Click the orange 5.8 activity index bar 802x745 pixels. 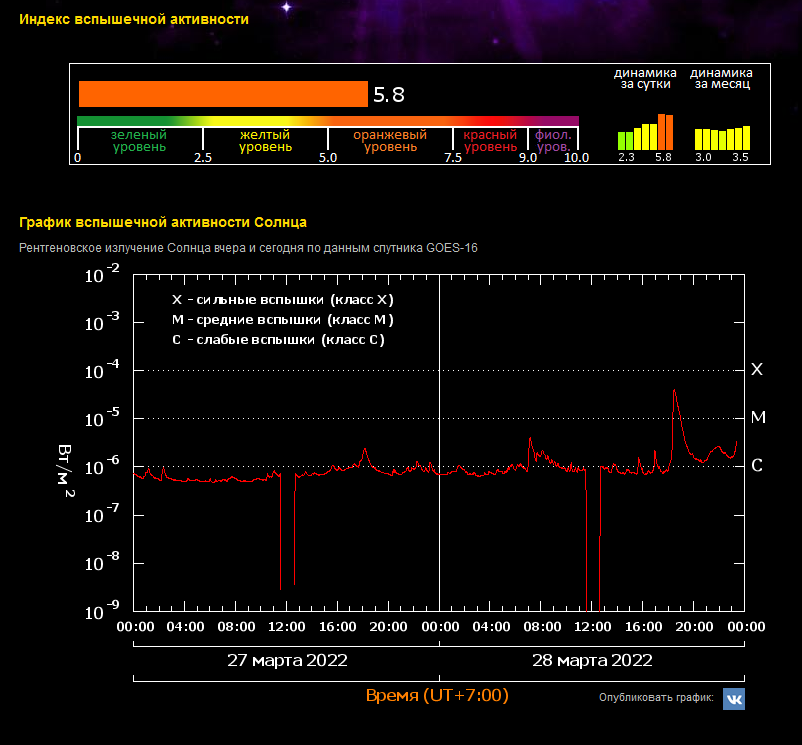223,94
